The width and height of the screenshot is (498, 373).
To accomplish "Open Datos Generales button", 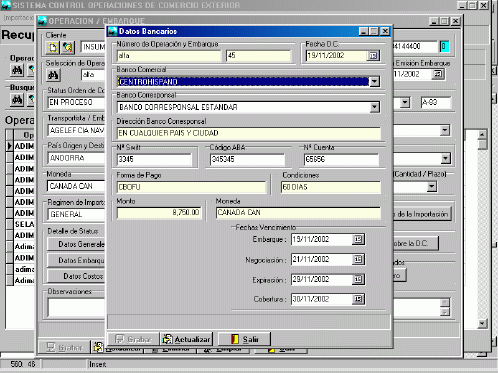I will coord(76,244).
